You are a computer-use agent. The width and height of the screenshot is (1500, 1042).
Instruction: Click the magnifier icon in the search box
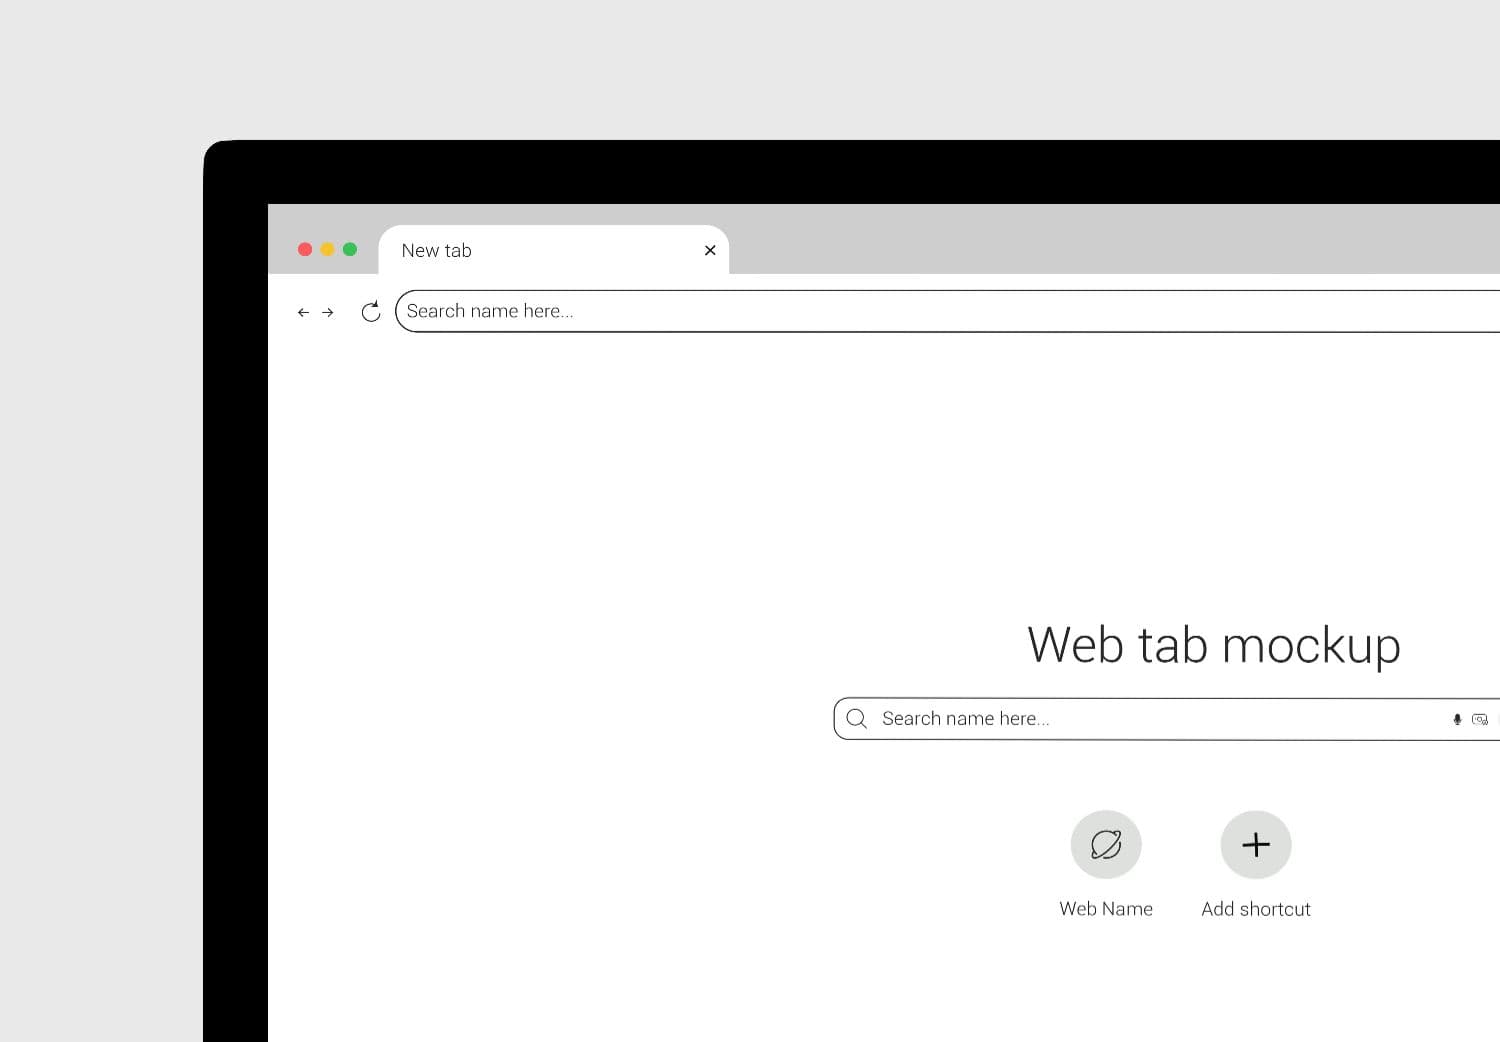pos(856,719)
